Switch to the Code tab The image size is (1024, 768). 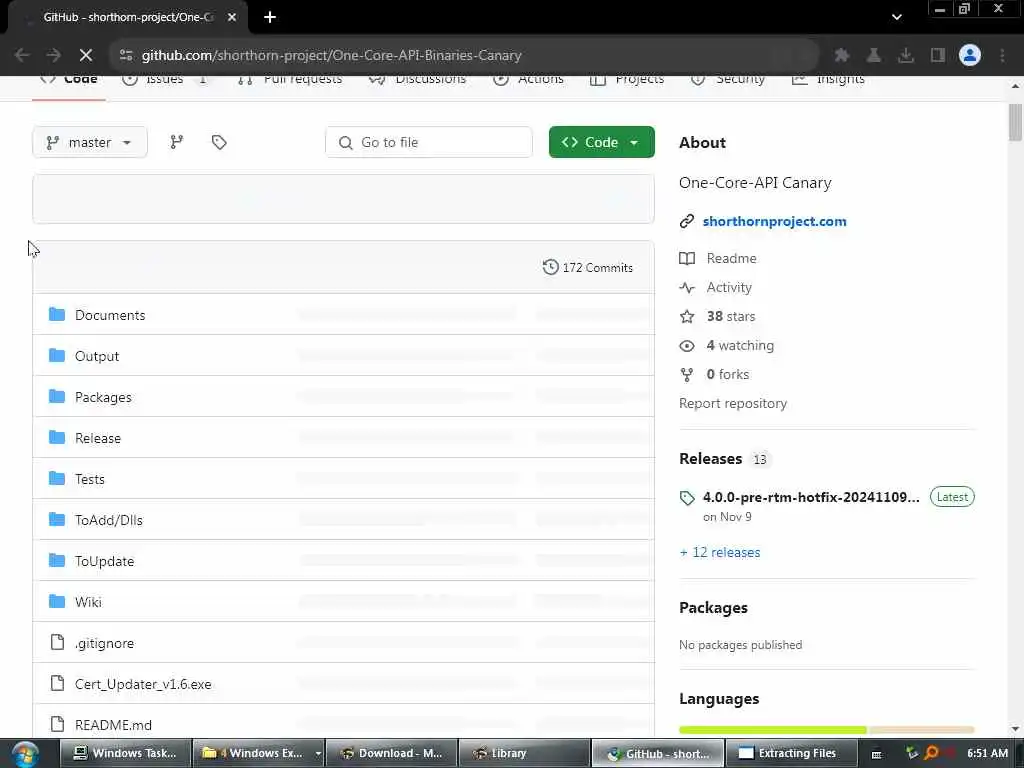pyautogui.click(x=69, y=80)
